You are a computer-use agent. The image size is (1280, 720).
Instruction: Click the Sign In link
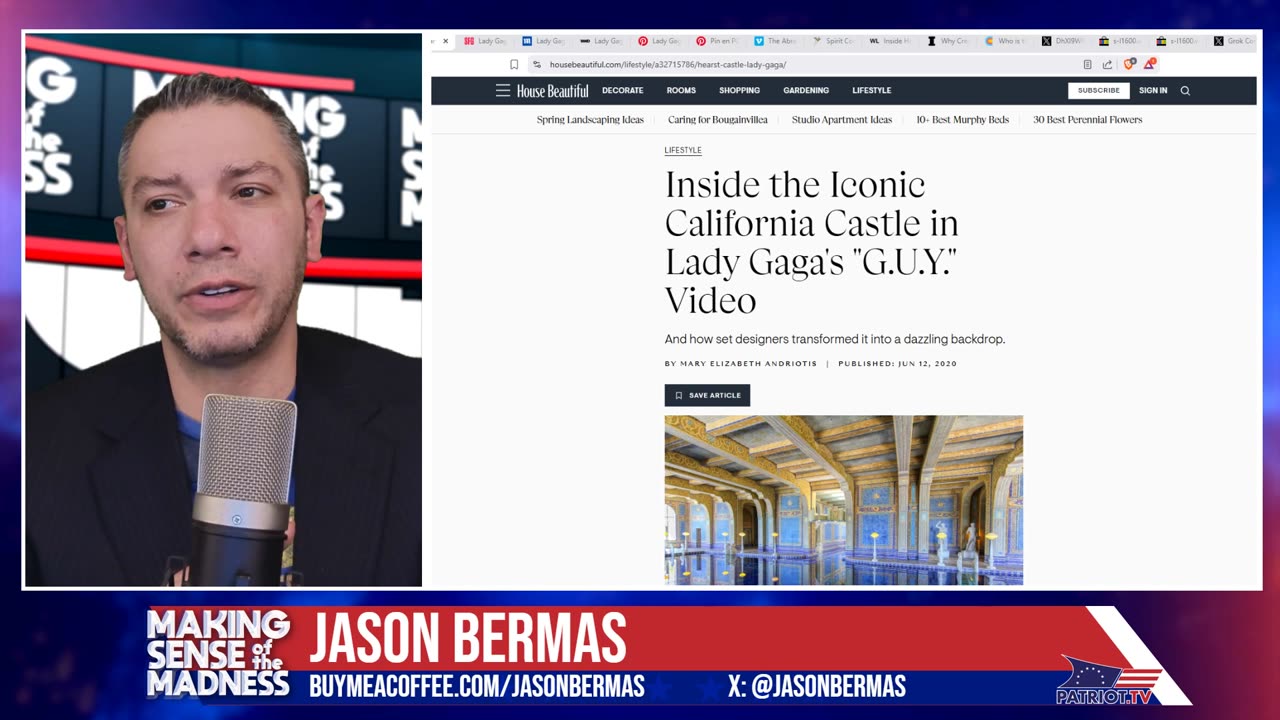[1152, 90]
